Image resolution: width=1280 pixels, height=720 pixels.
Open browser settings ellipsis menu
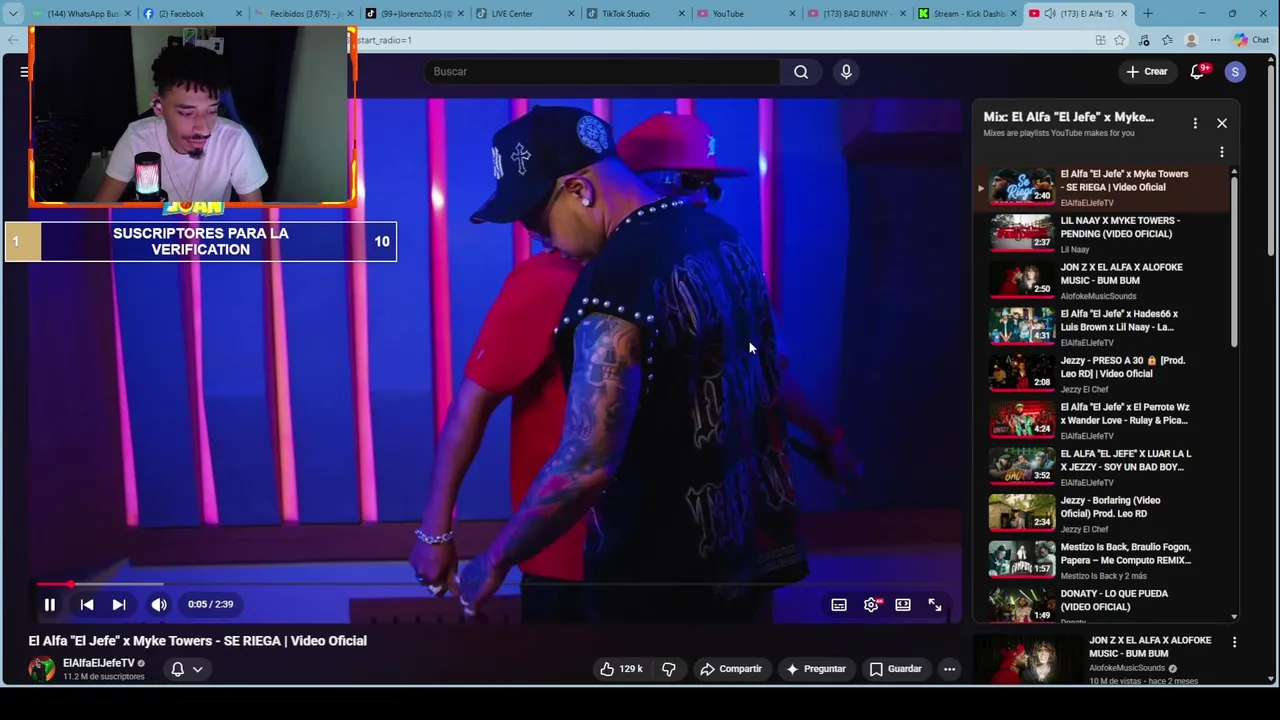(1215, 40)
